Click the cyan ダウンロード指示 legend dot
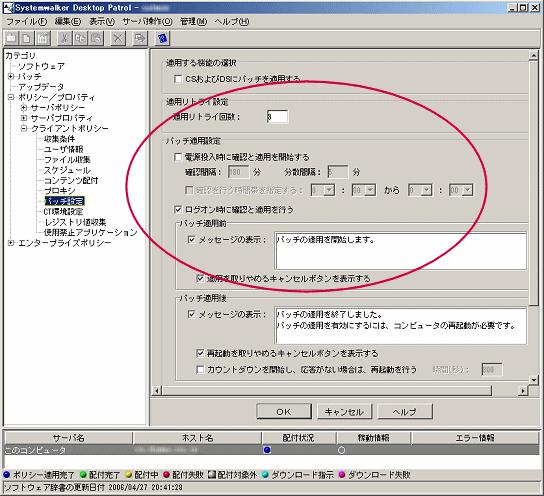Screen dimensions: 544x496 point(265,474)
